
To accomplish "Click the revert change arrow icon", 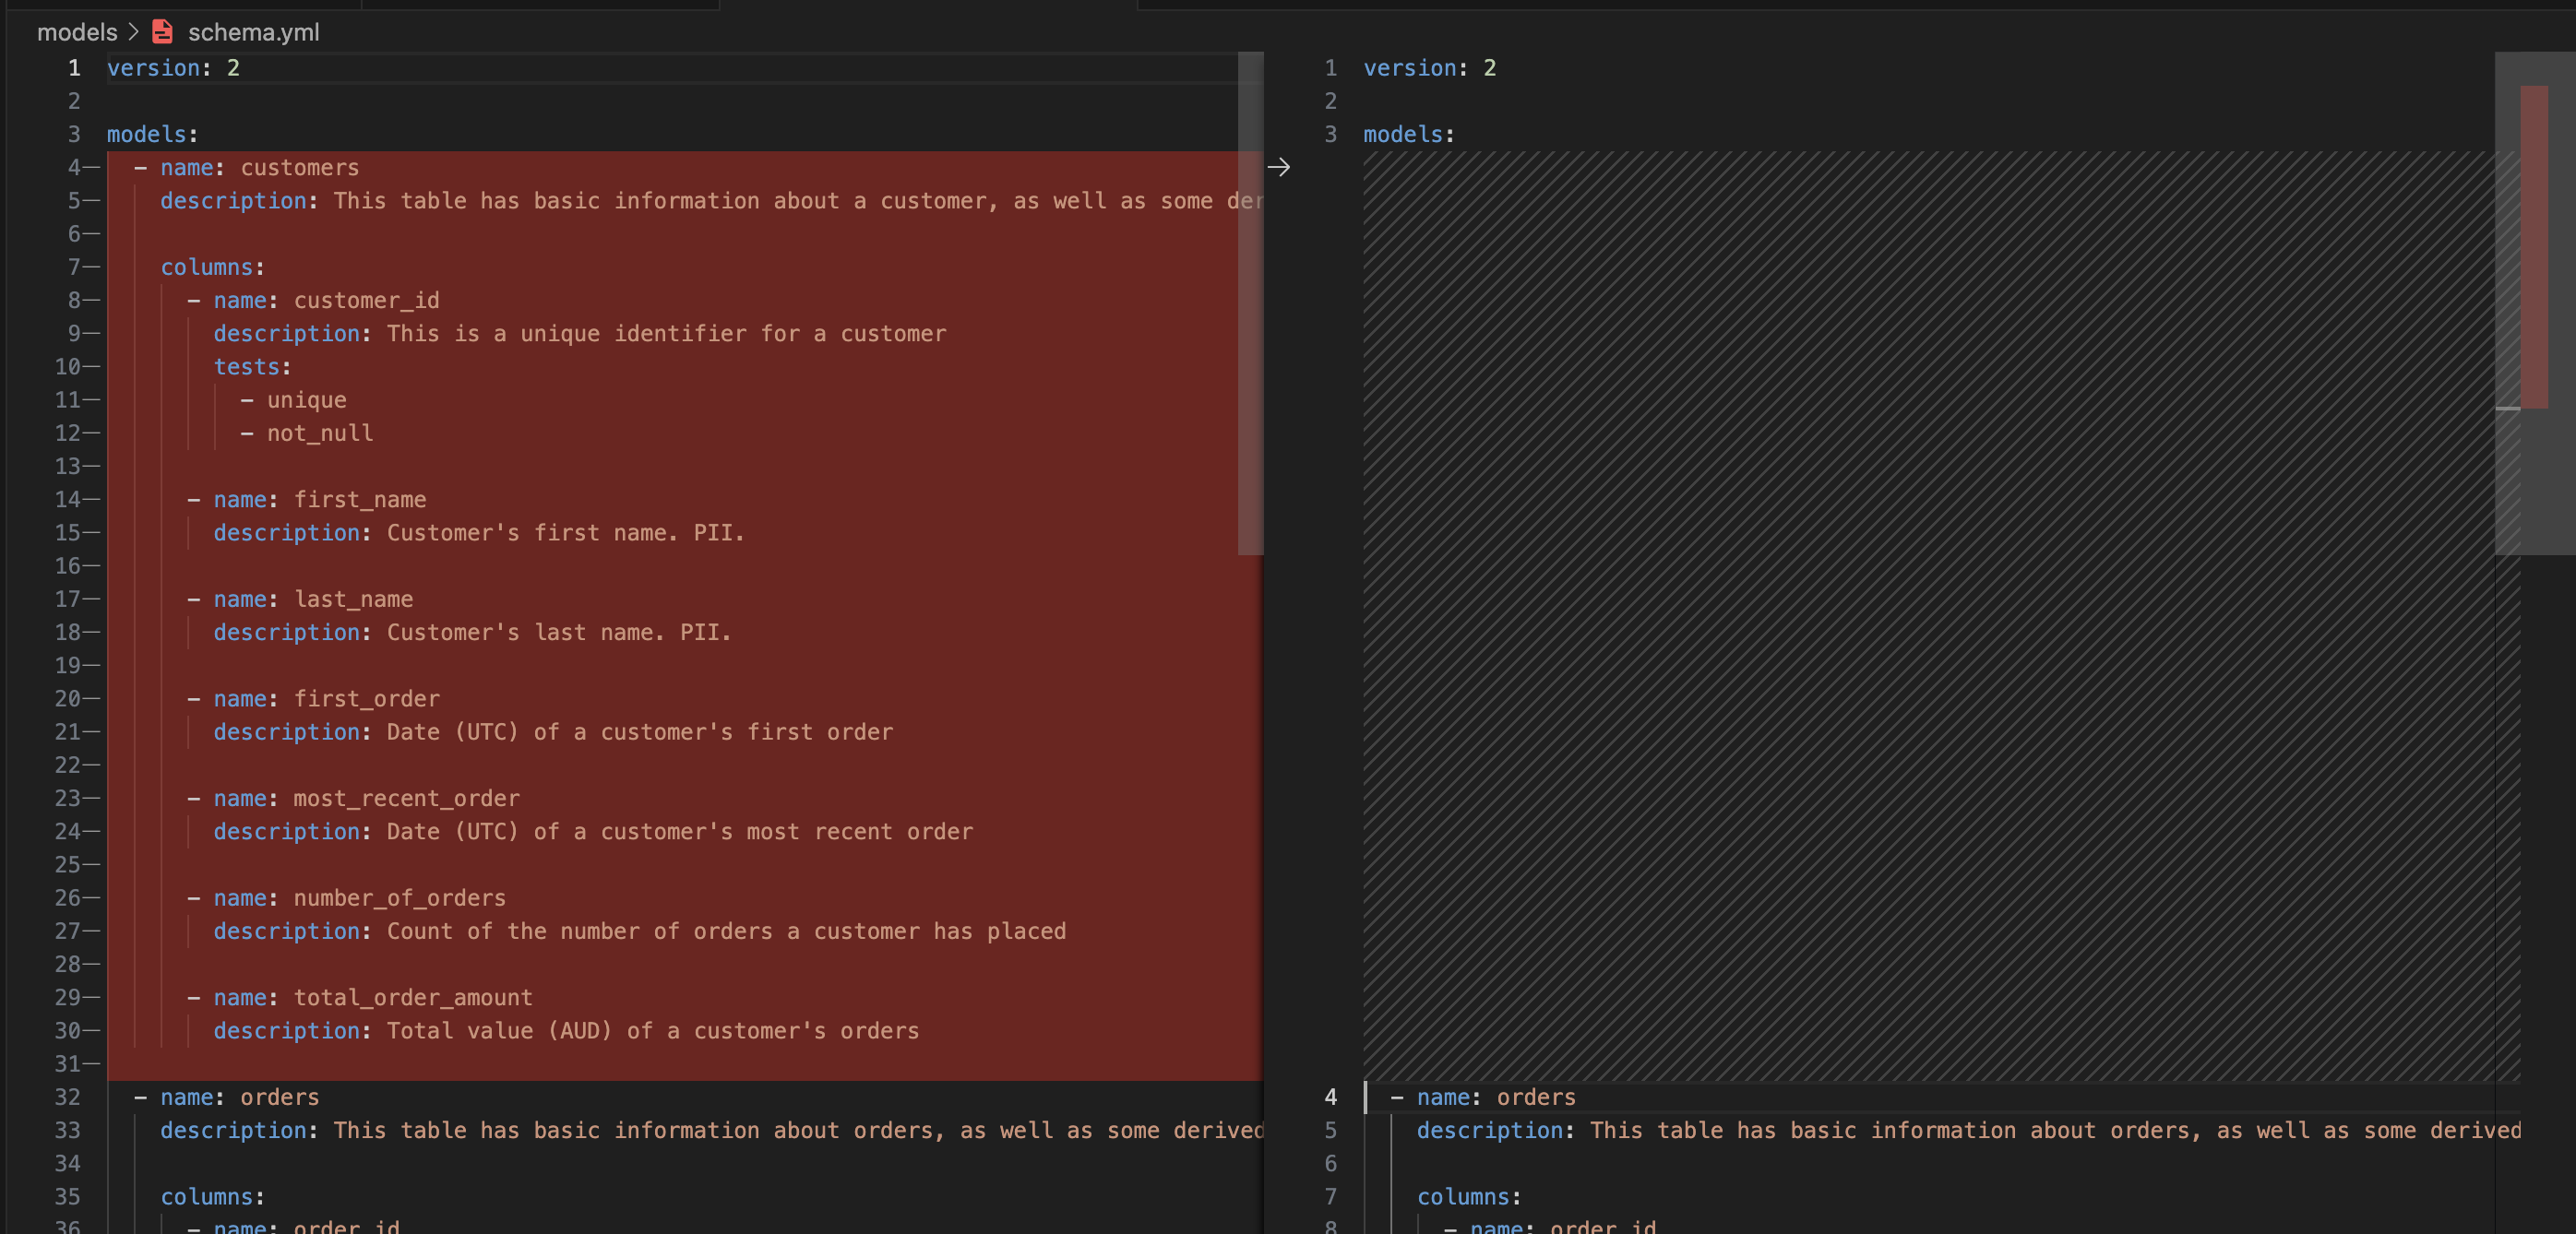I will click(1278, 167).
